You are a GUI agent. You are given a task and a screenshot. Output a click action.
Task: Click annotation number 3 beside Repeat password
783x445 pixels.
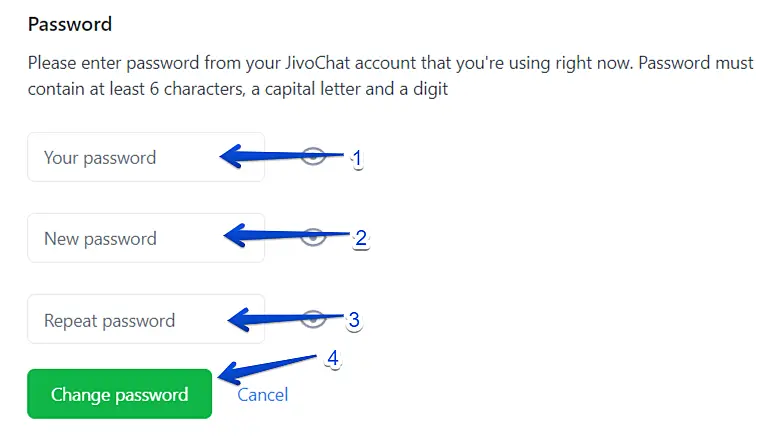coord(353,321)
